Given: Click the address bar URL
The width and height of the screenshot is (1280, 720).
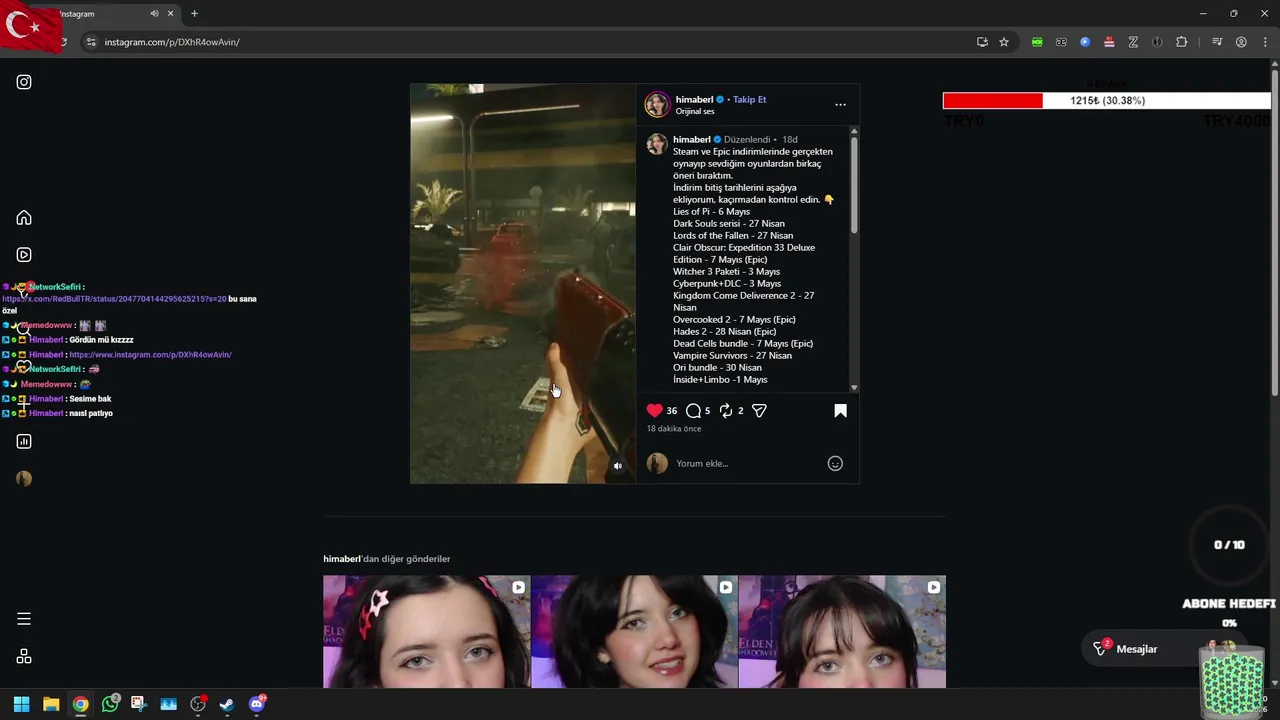Looking at the screenshot, I should (172, 42).
